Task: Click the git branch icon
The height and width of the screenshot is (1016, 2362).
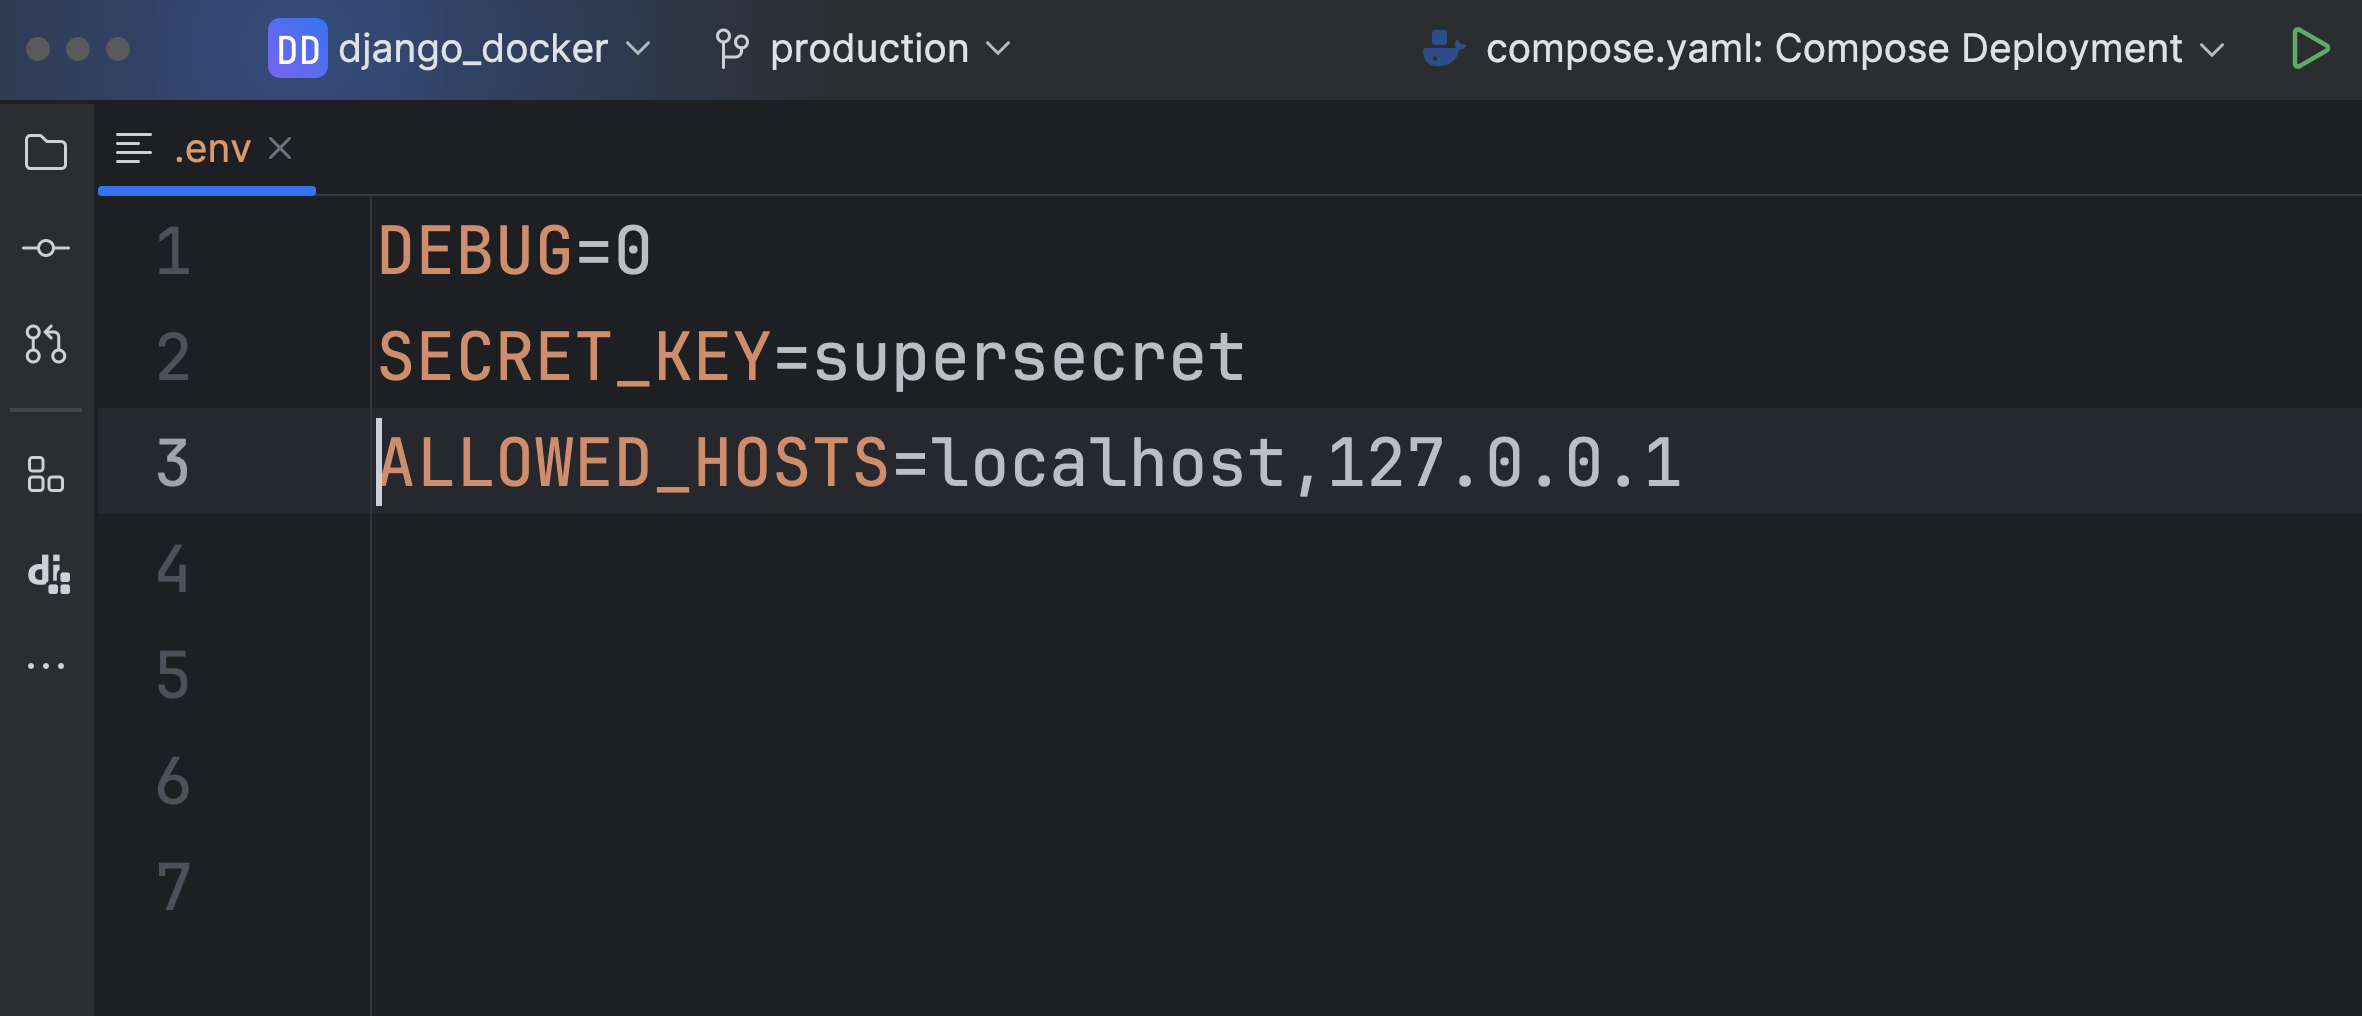Action: pos(732,49)
